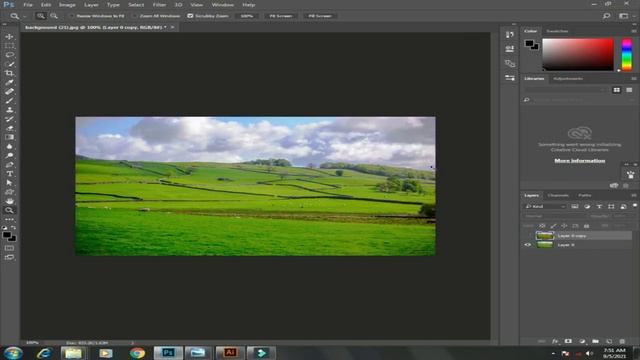
Task: Select the Lasso tool
Action: click(x=9, y=55)
